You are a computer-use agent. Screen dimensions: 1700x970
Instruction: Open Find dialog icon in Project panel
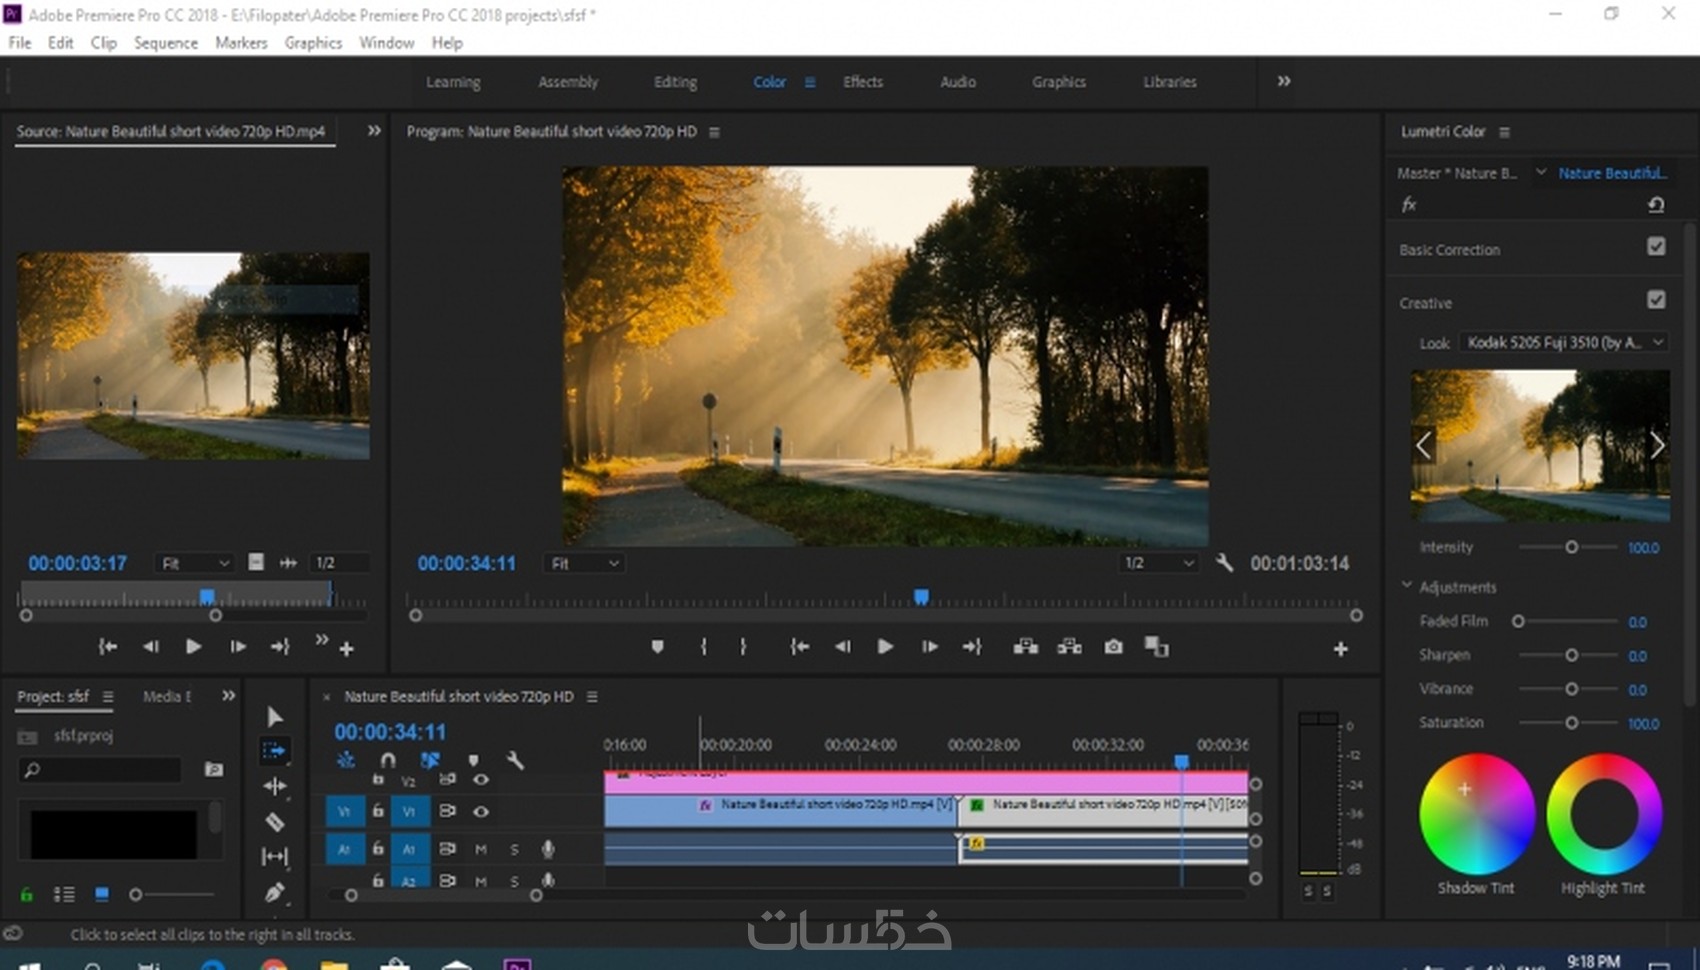214,769
